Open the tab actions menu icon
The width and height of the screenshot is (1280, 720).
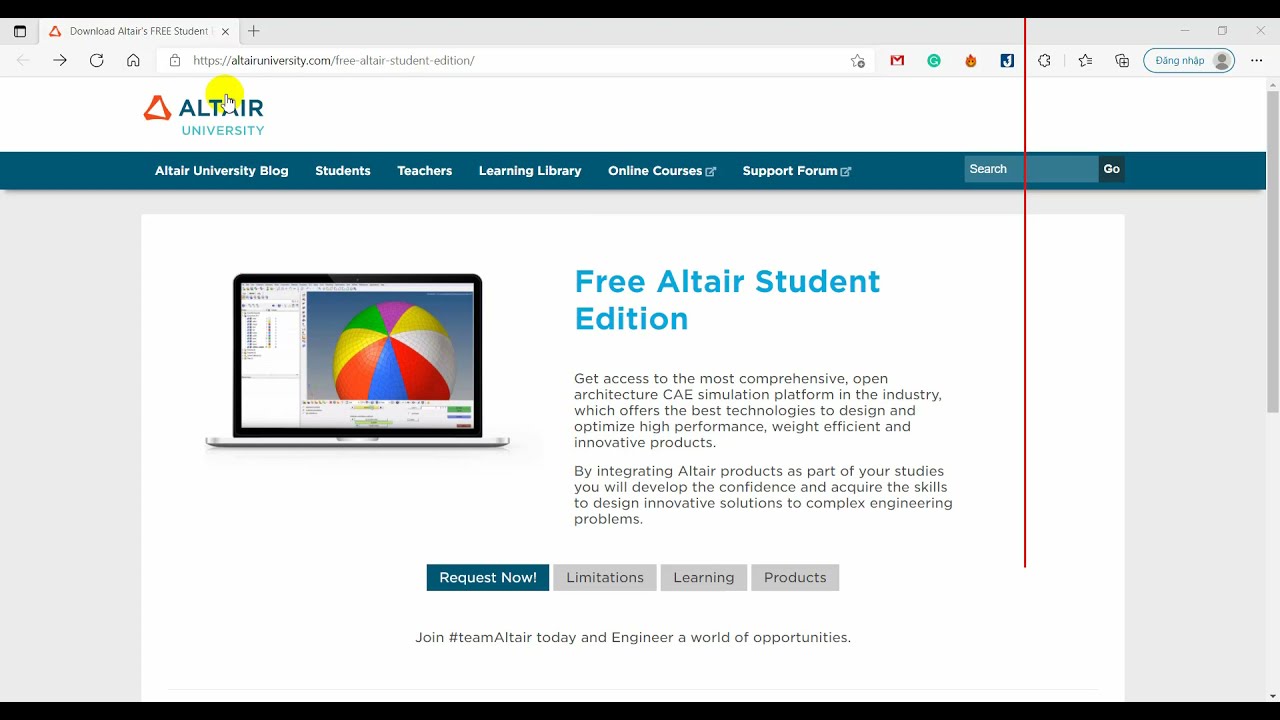click(20, 31)
